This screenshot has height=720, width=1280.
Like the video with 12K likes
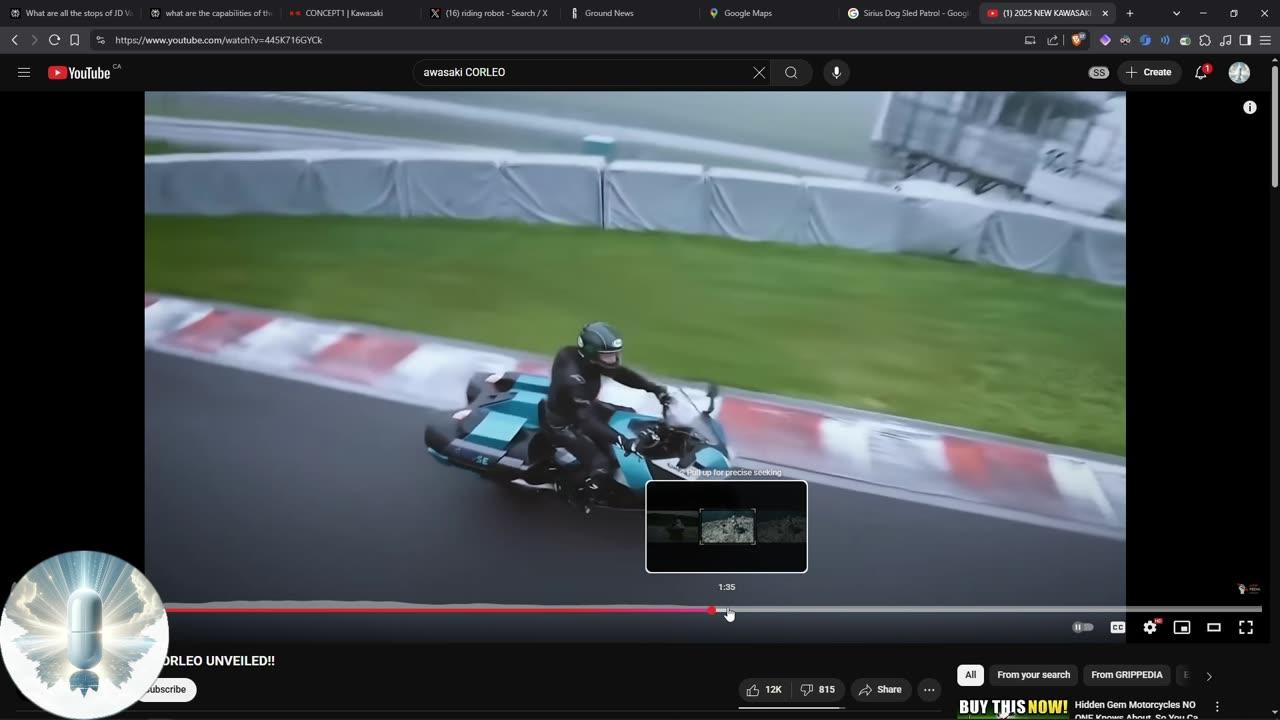[763, 690]
